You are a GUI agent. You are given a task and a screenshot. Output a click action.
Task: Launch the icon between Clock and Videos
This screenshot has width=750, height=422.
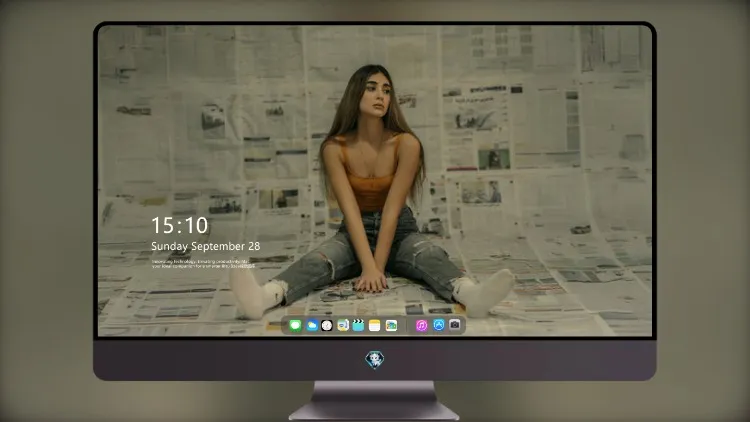tap(343, 325)
